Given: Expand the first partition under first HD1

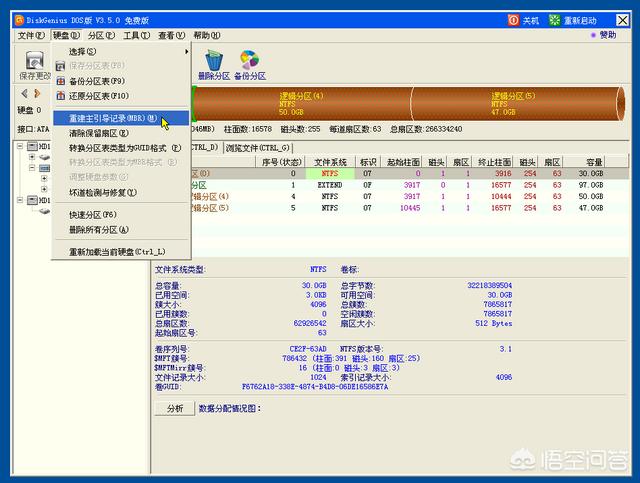Looking at the screenshot, I should (x=32, y=157).
